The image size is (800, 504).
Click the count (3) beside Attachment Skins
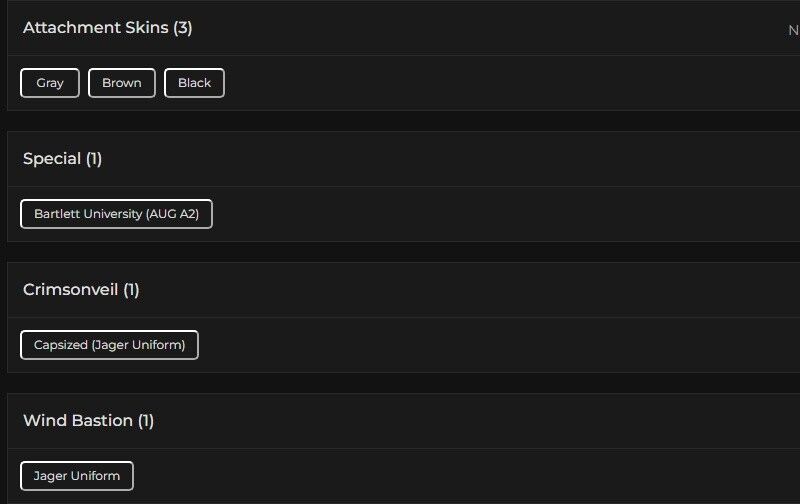pyautogui.click(x=182, y=28)
